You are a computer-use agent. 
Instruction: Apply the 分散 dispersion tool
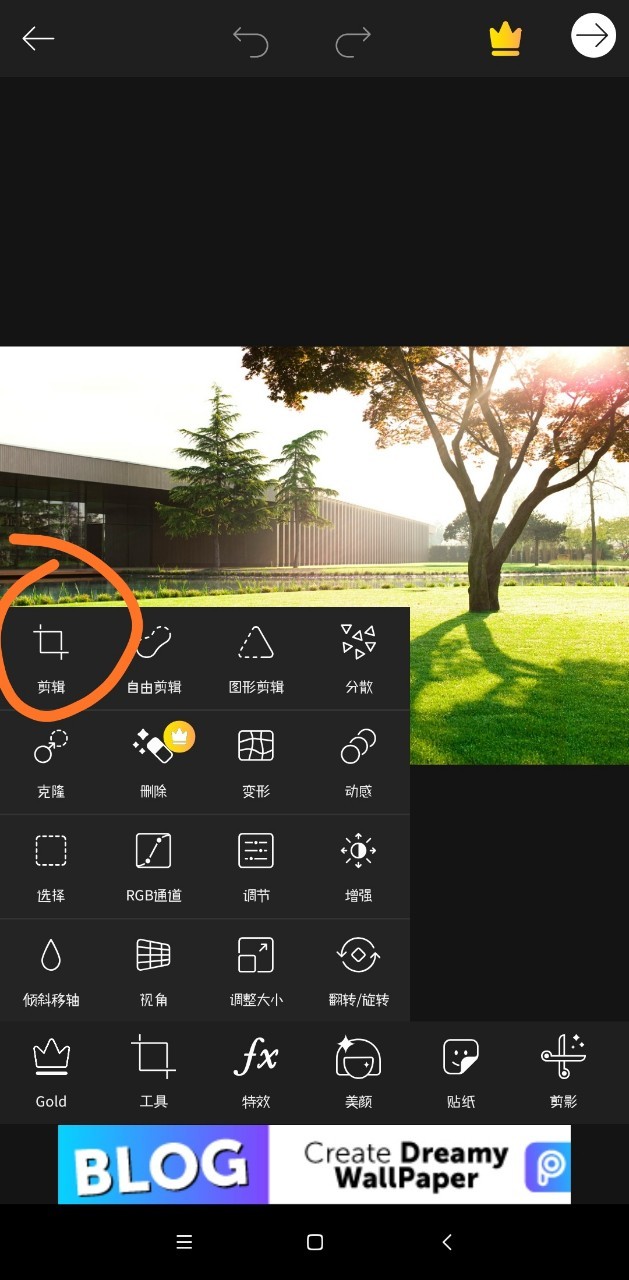(359, 658)
